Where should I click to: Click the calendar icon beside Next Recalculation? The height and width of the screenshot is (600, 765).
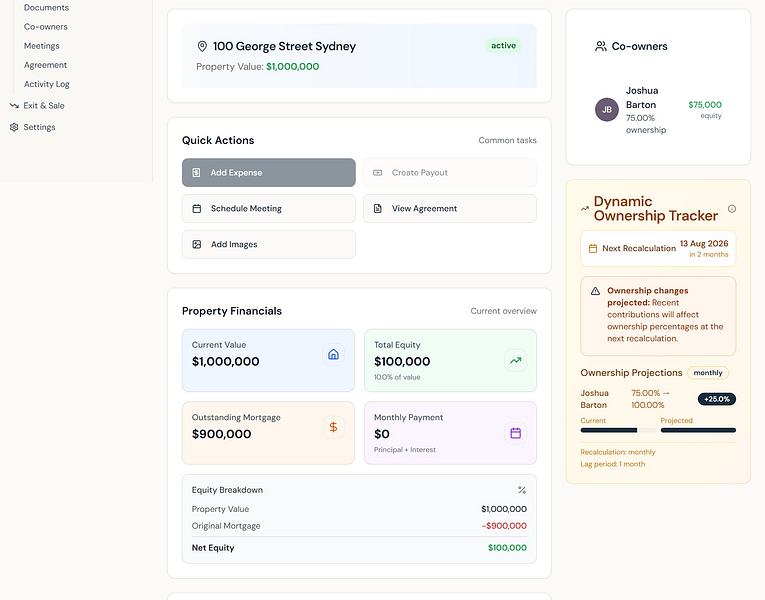point(593,248)
